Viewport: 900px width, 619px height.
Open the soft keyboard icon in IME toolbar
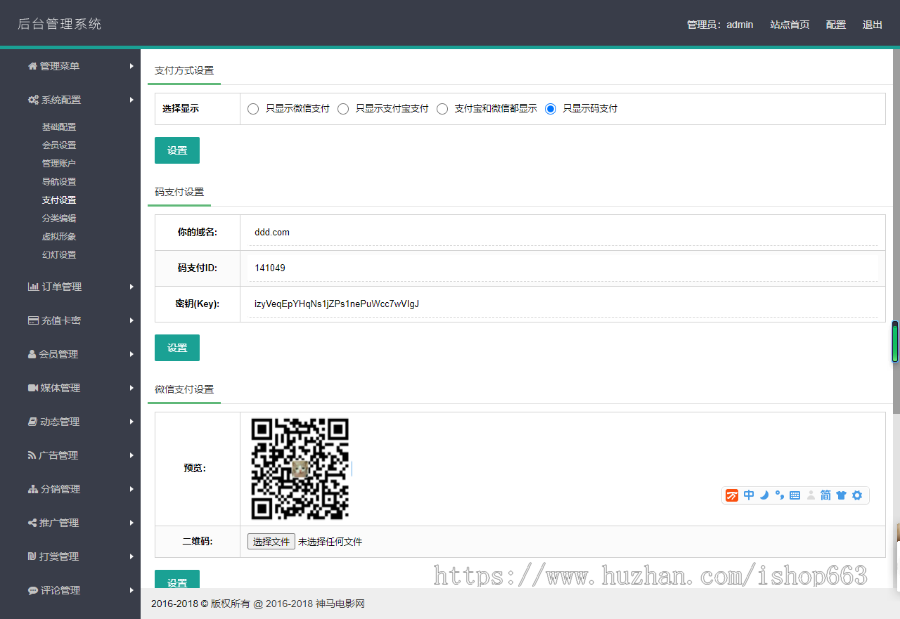pos(795,496)
